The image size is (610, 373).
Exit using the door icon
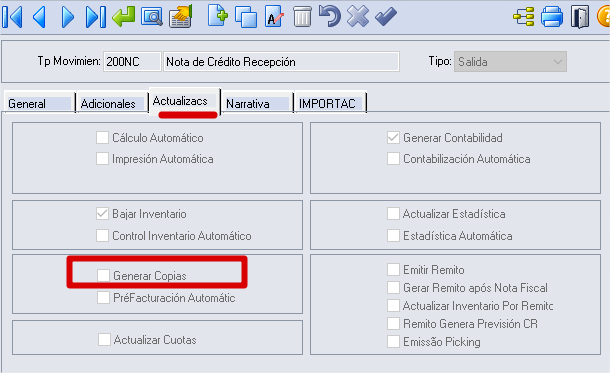[580, 17]
